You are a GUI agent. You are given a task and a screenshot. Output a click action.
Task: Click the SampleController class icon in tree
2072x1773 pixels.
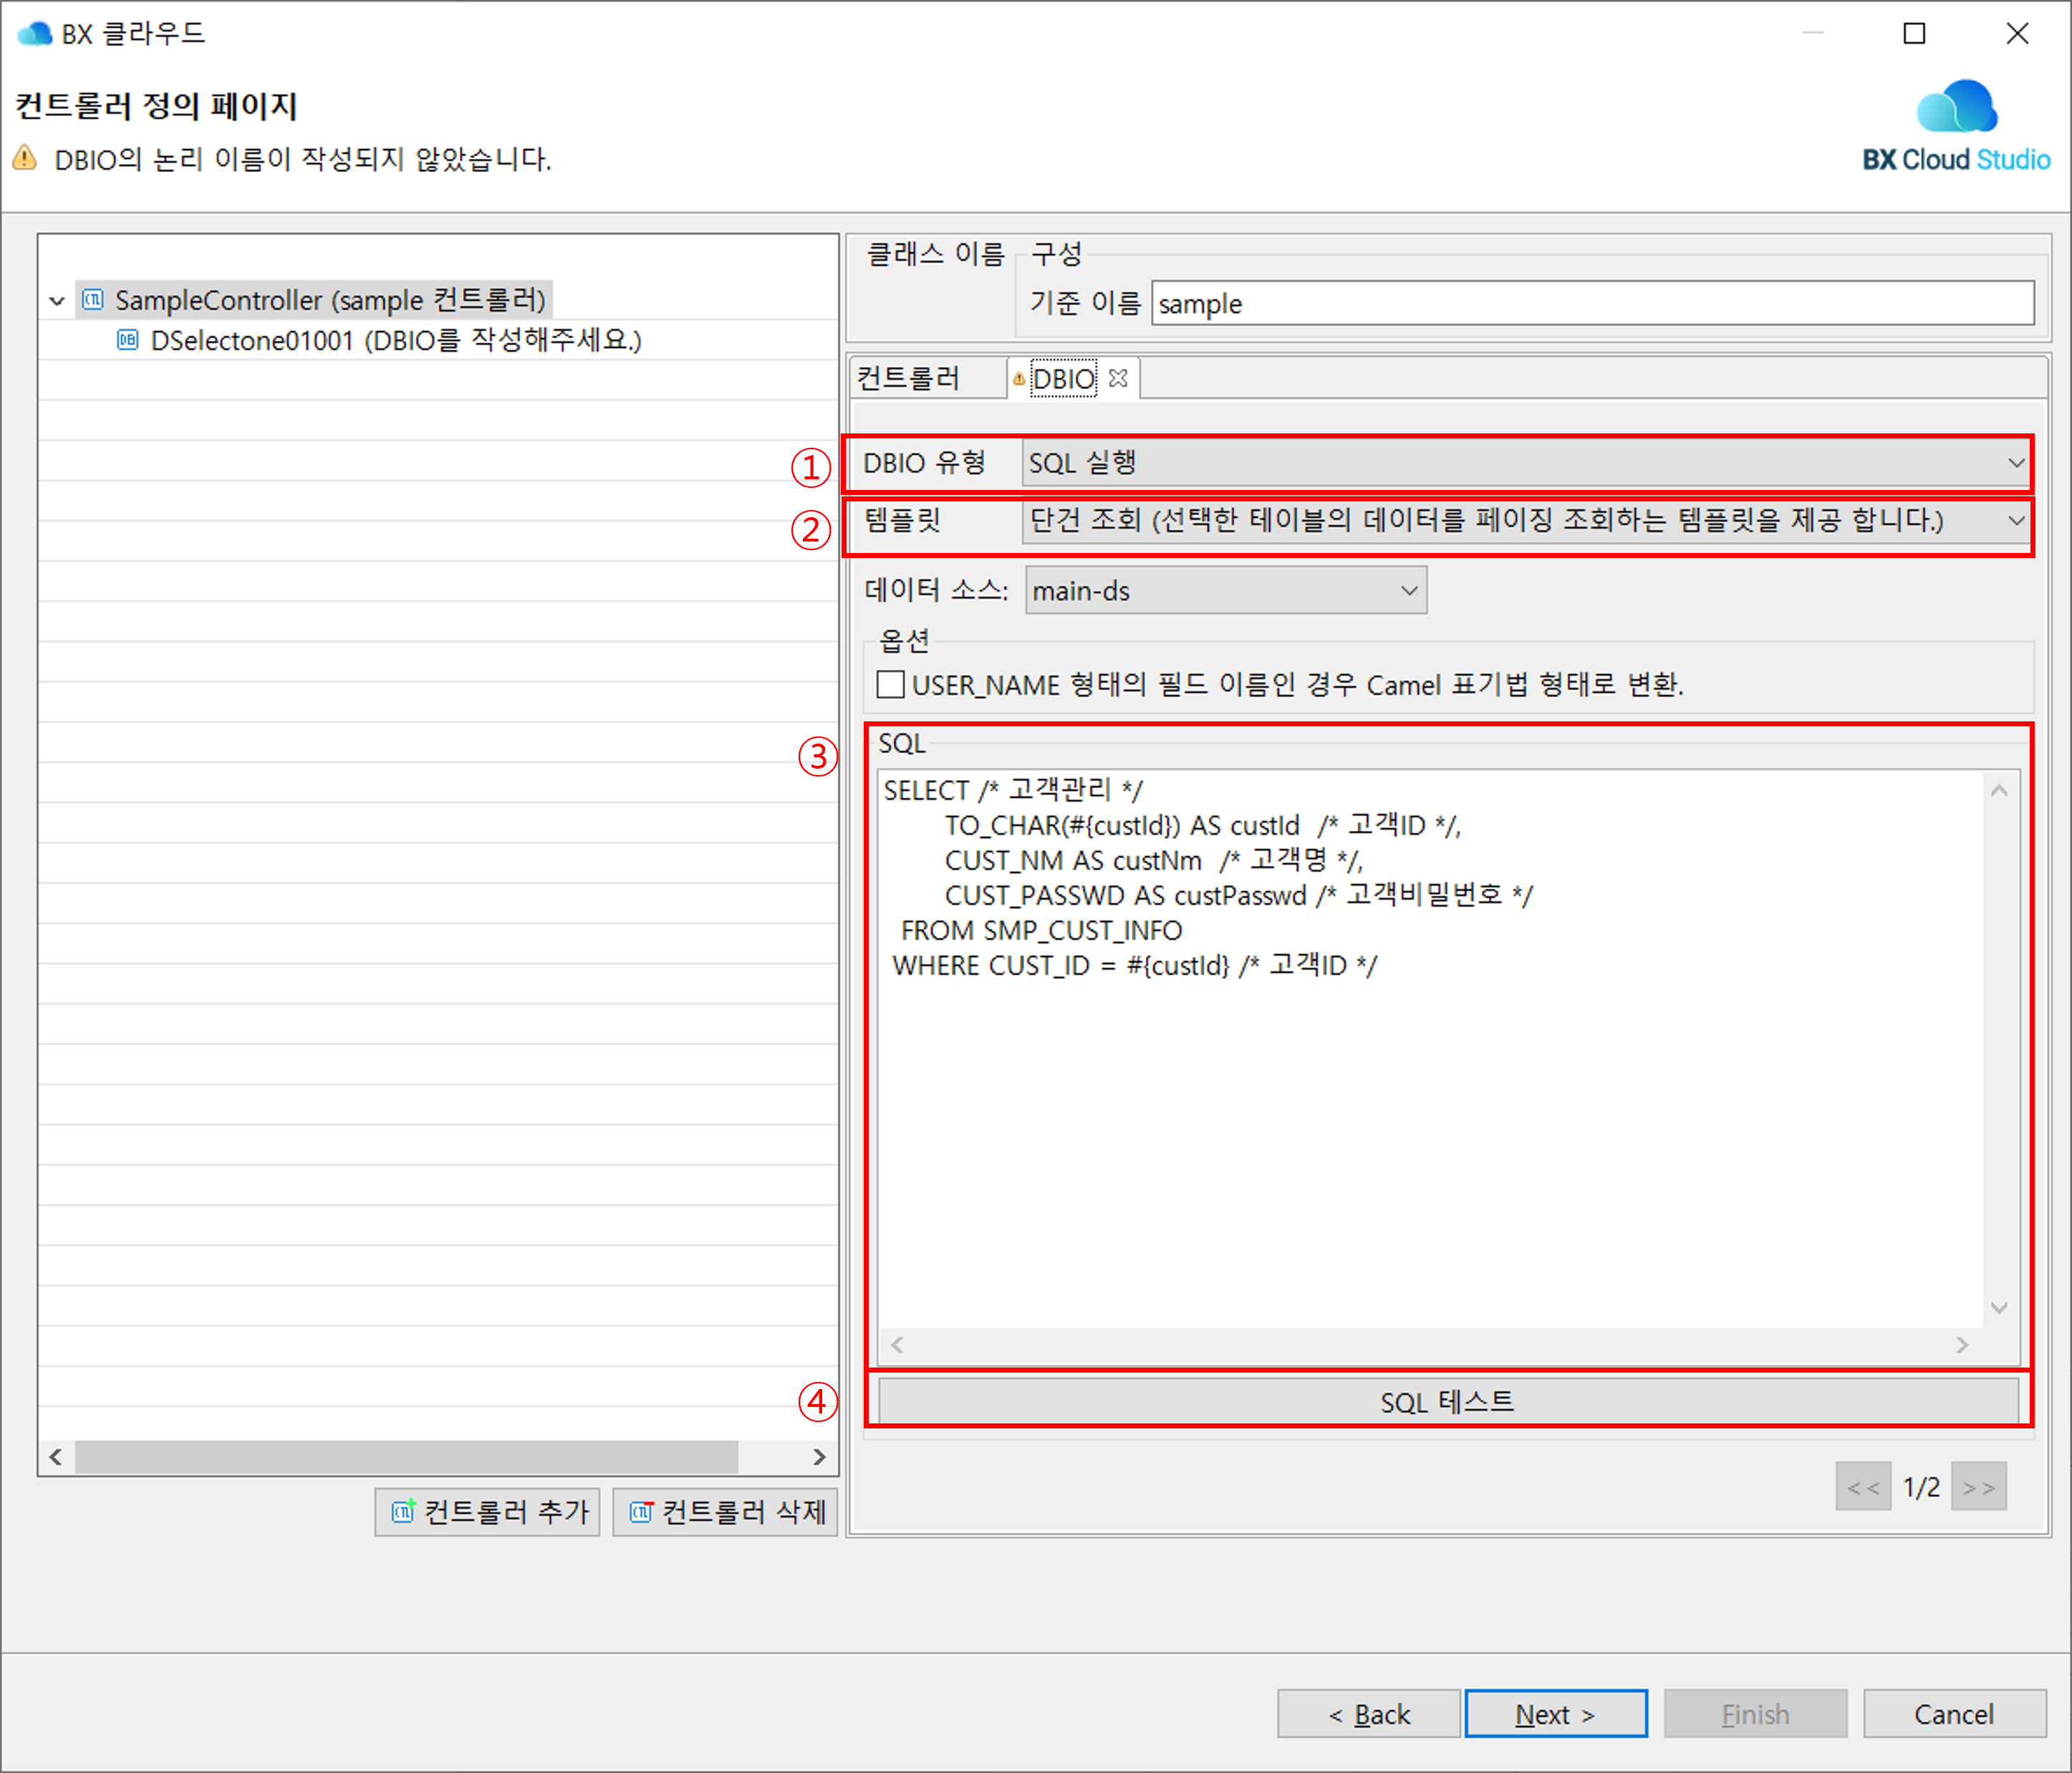(93, 300)
